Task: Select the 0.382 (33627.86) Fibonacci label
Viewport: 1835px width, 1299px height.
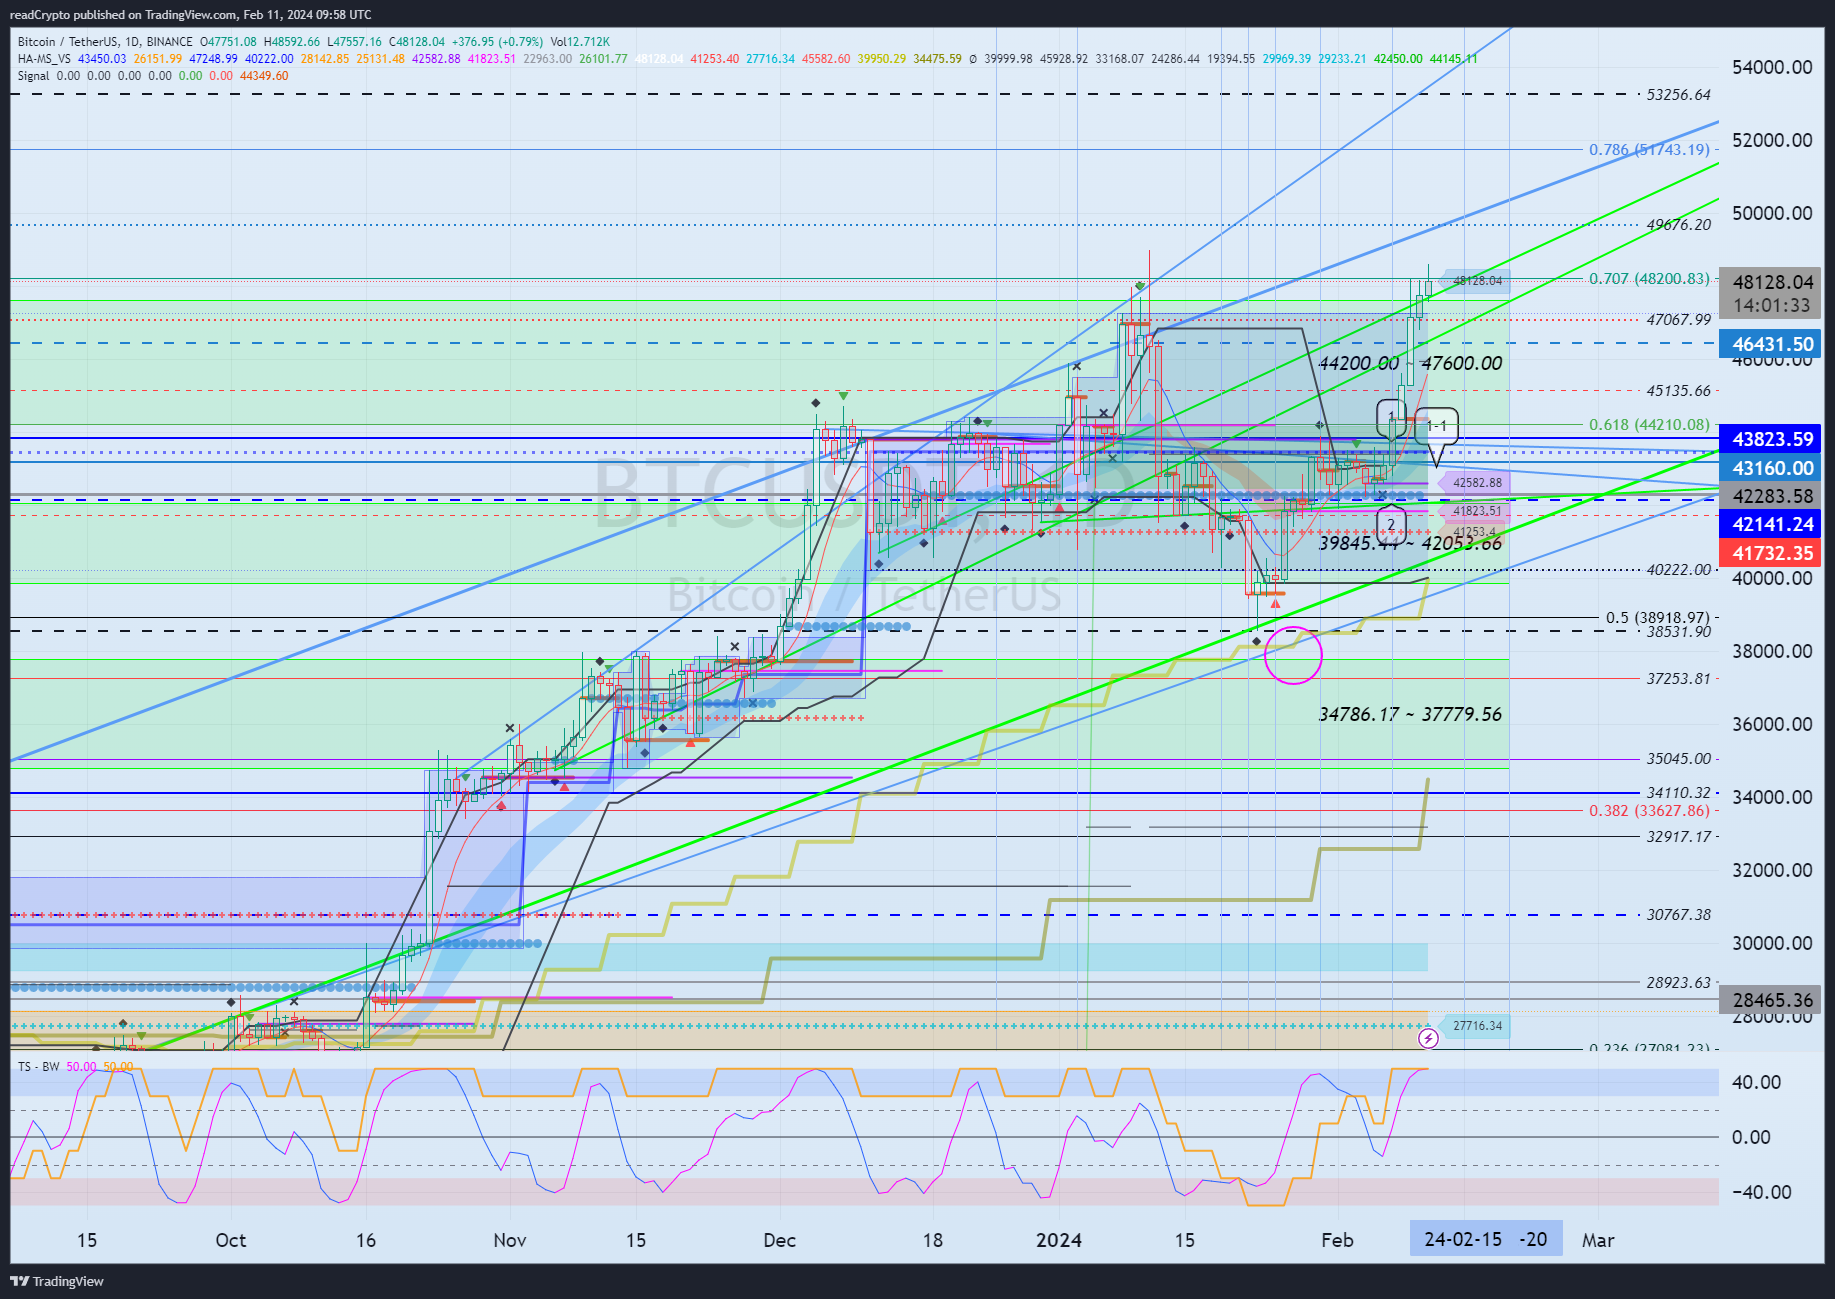Action: pos(1649,811)
